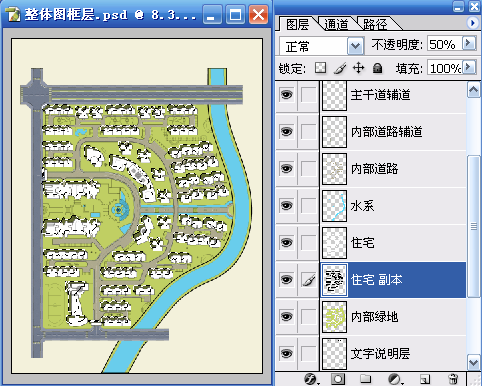482x386 pixels.
Task: Click the lock position move icon
Action: tap(358, 68)
